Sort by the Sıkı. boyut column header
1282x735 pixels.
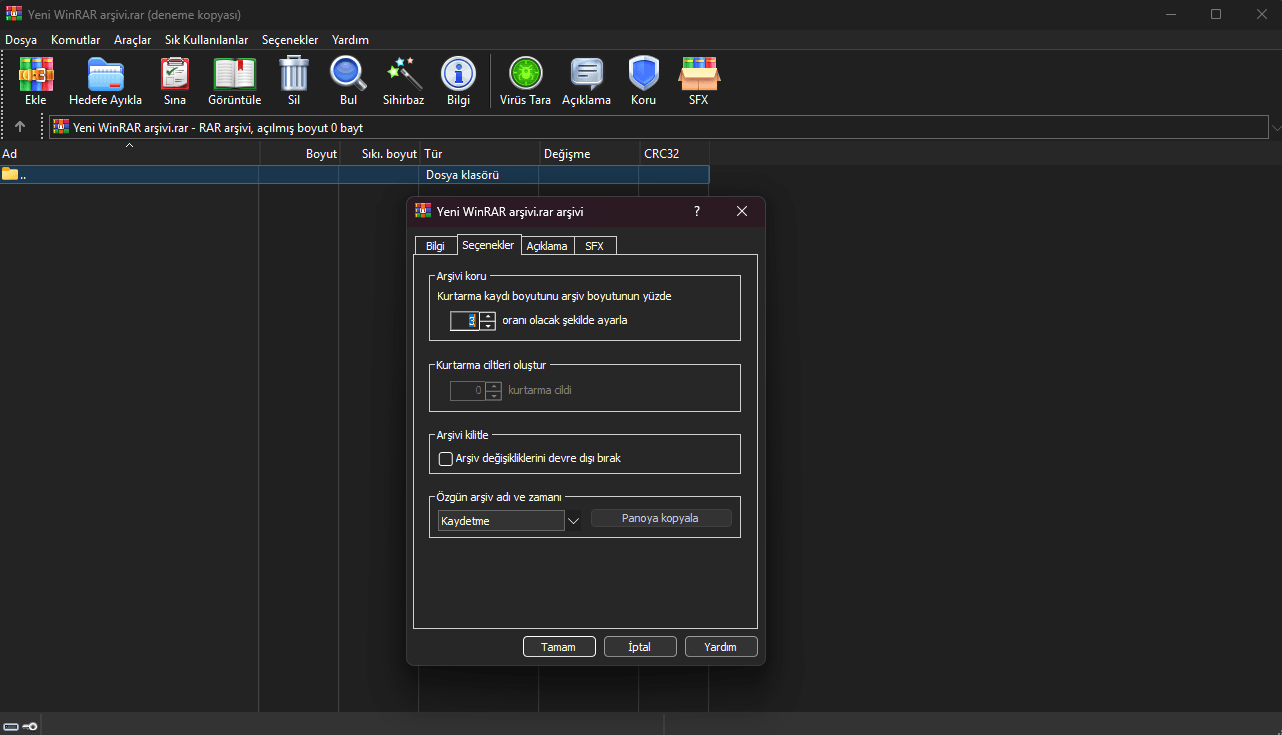click(x=379, y=154)
